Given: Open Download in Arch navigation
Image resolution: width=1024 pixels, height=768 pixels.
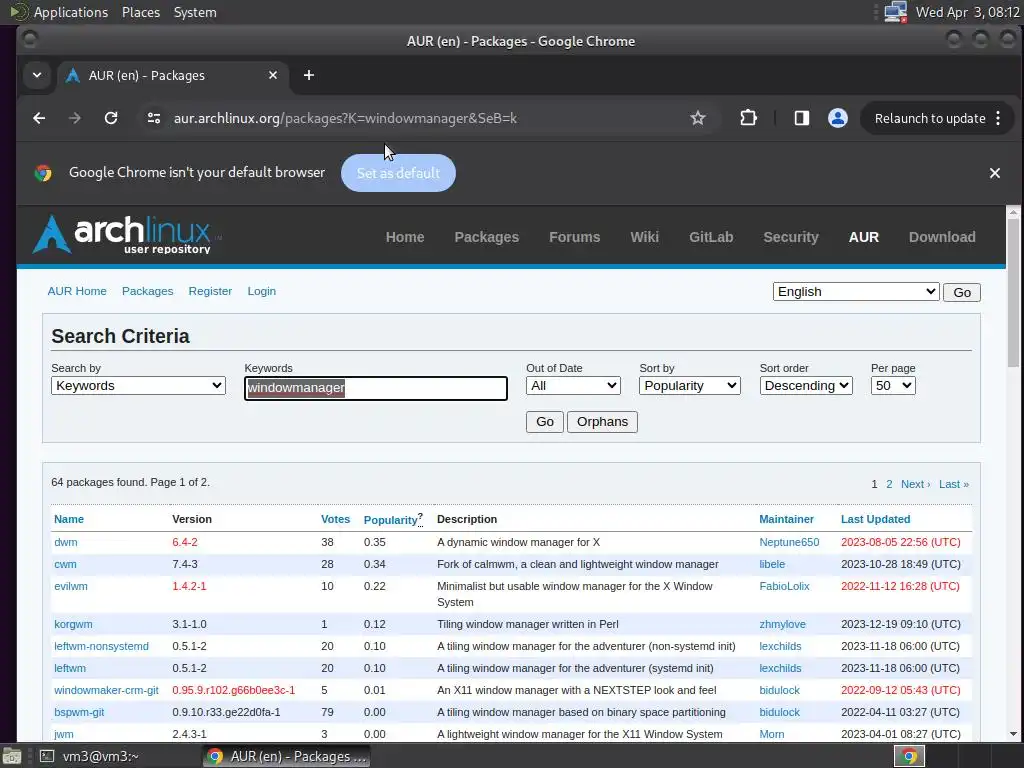Looking at the screenshot, I should (942, 237).
